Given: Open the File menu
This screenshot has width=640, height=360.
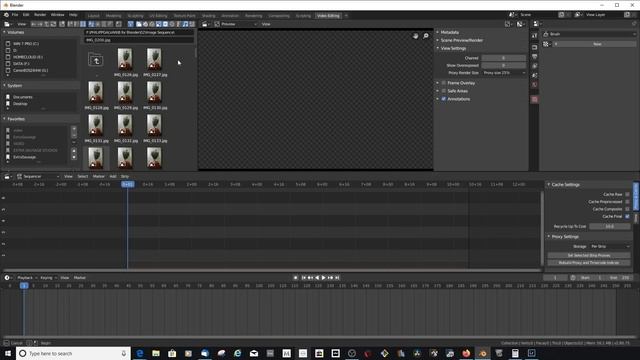Looking at the screenshot, I should 15,15.
